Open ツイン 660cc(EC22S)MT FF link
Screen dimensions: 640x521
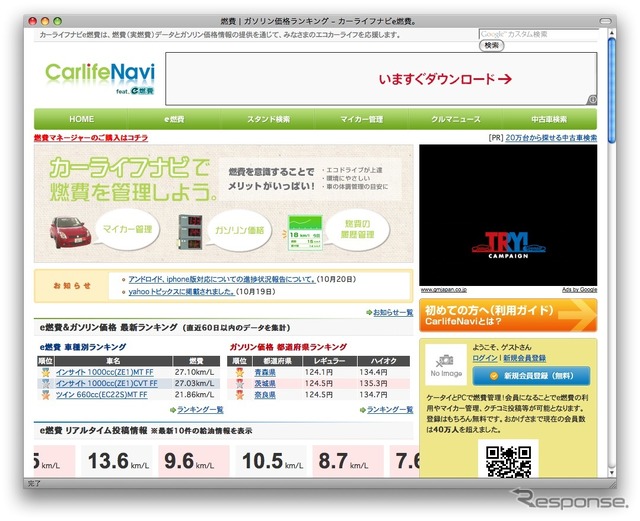point(102,395)
